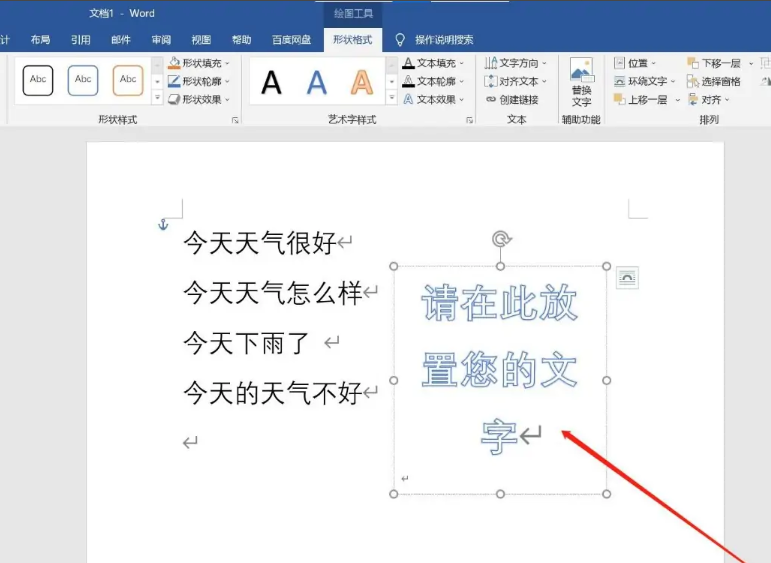771x563 pixels.
Task: Switch to the 帮助 tab
Action: coord(241,40)
